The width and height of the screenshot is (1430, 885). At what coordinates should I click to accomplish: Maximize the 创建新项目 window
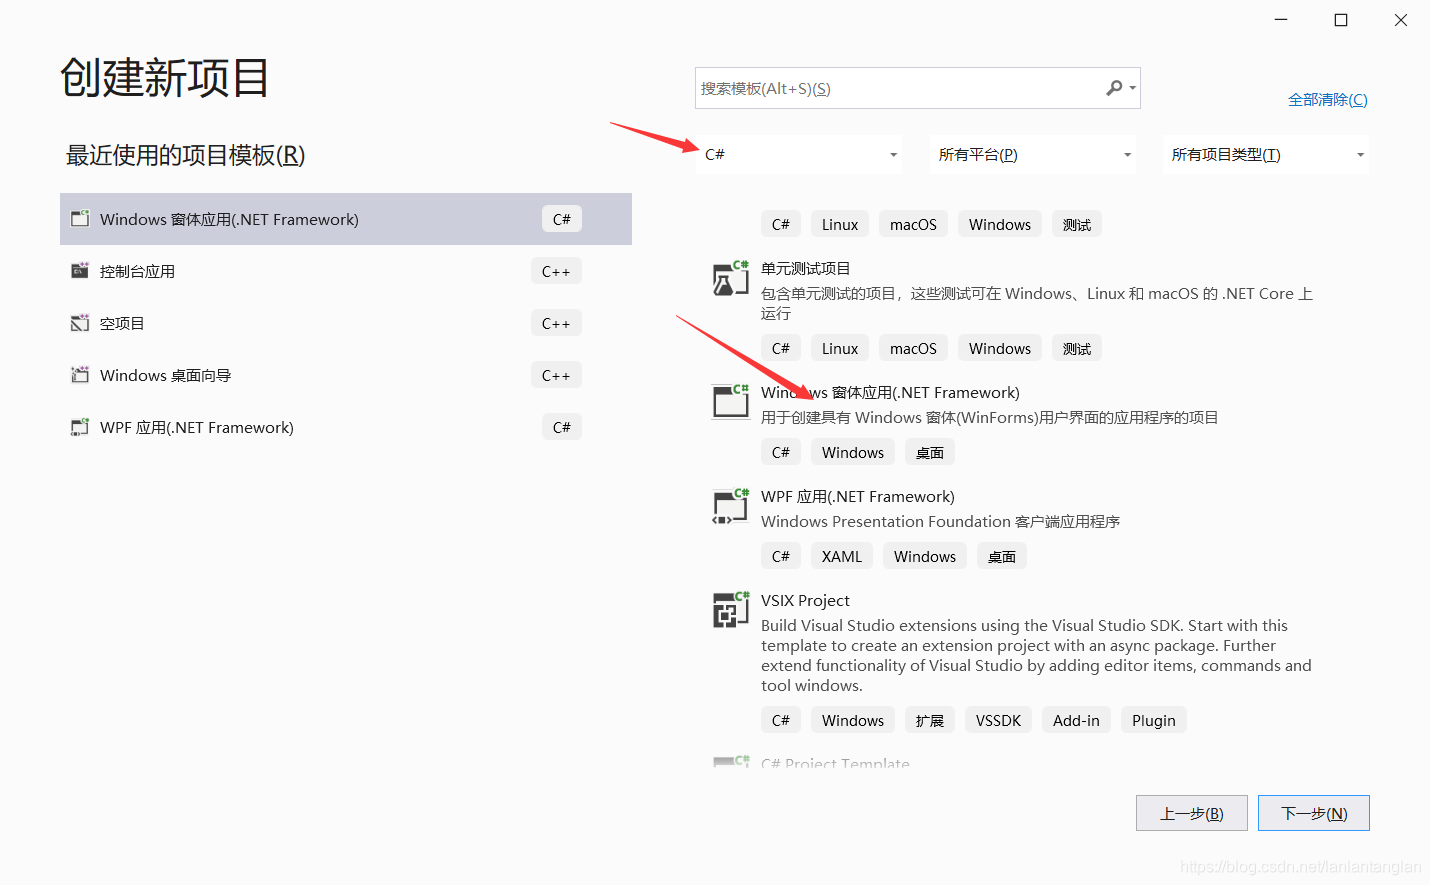click(1341, 20)
